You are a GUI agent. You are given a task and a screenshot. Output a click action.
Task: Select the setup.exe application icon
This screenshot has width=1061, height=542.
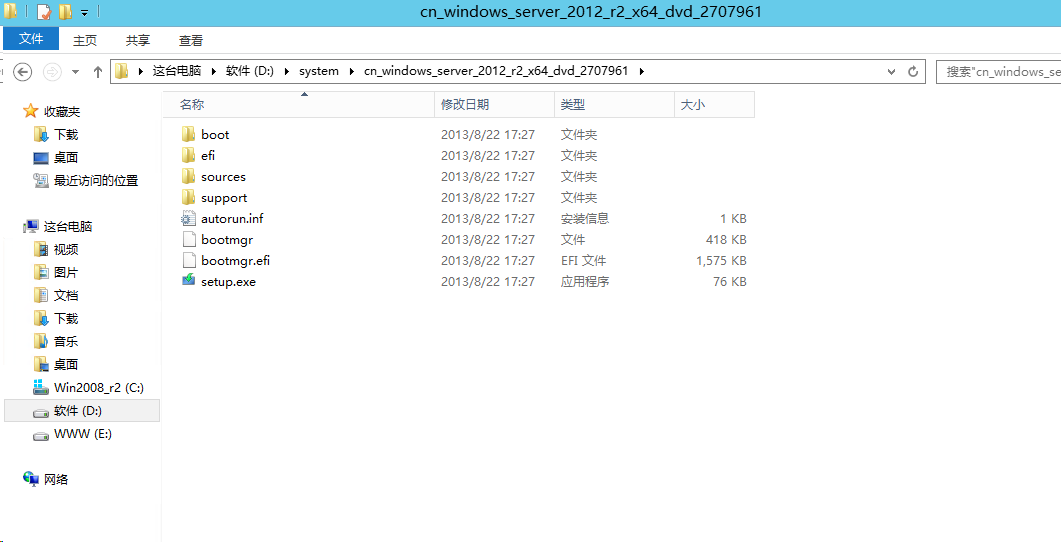[188, 281]
